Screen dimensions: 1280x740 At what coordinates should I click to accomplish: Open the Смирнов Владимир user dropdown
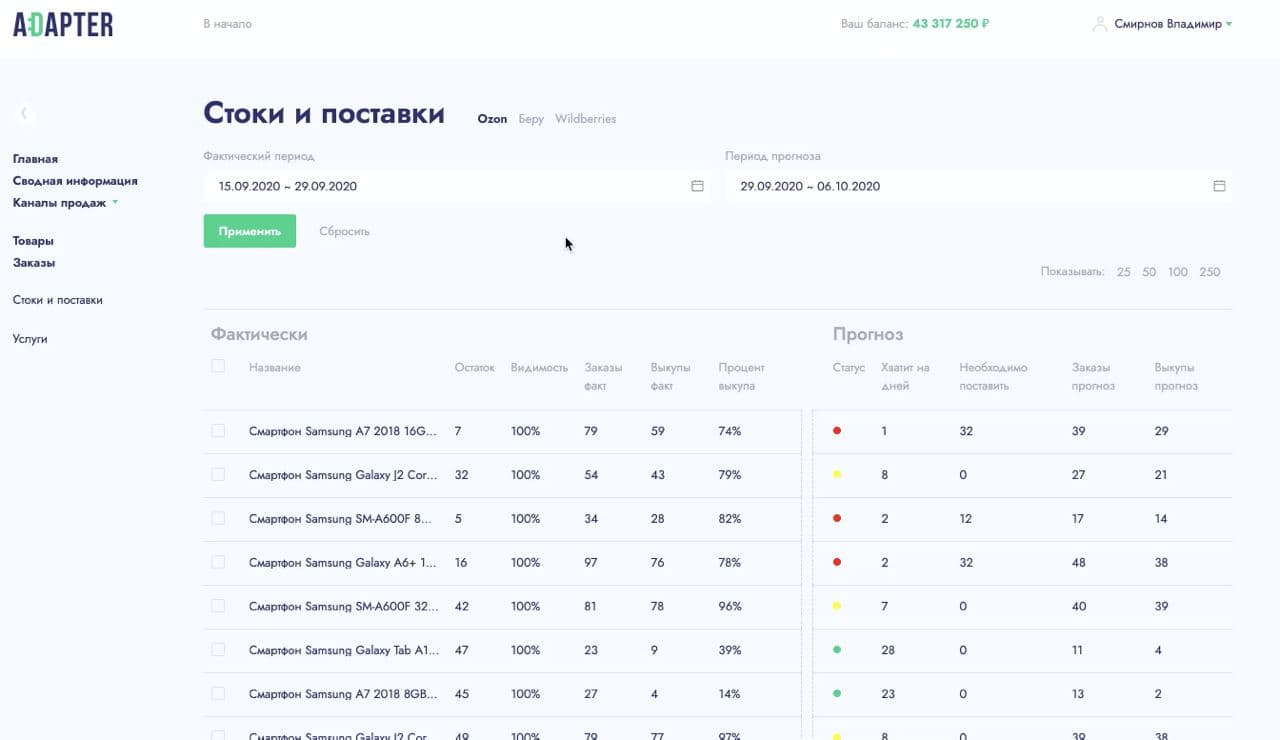1173,24
